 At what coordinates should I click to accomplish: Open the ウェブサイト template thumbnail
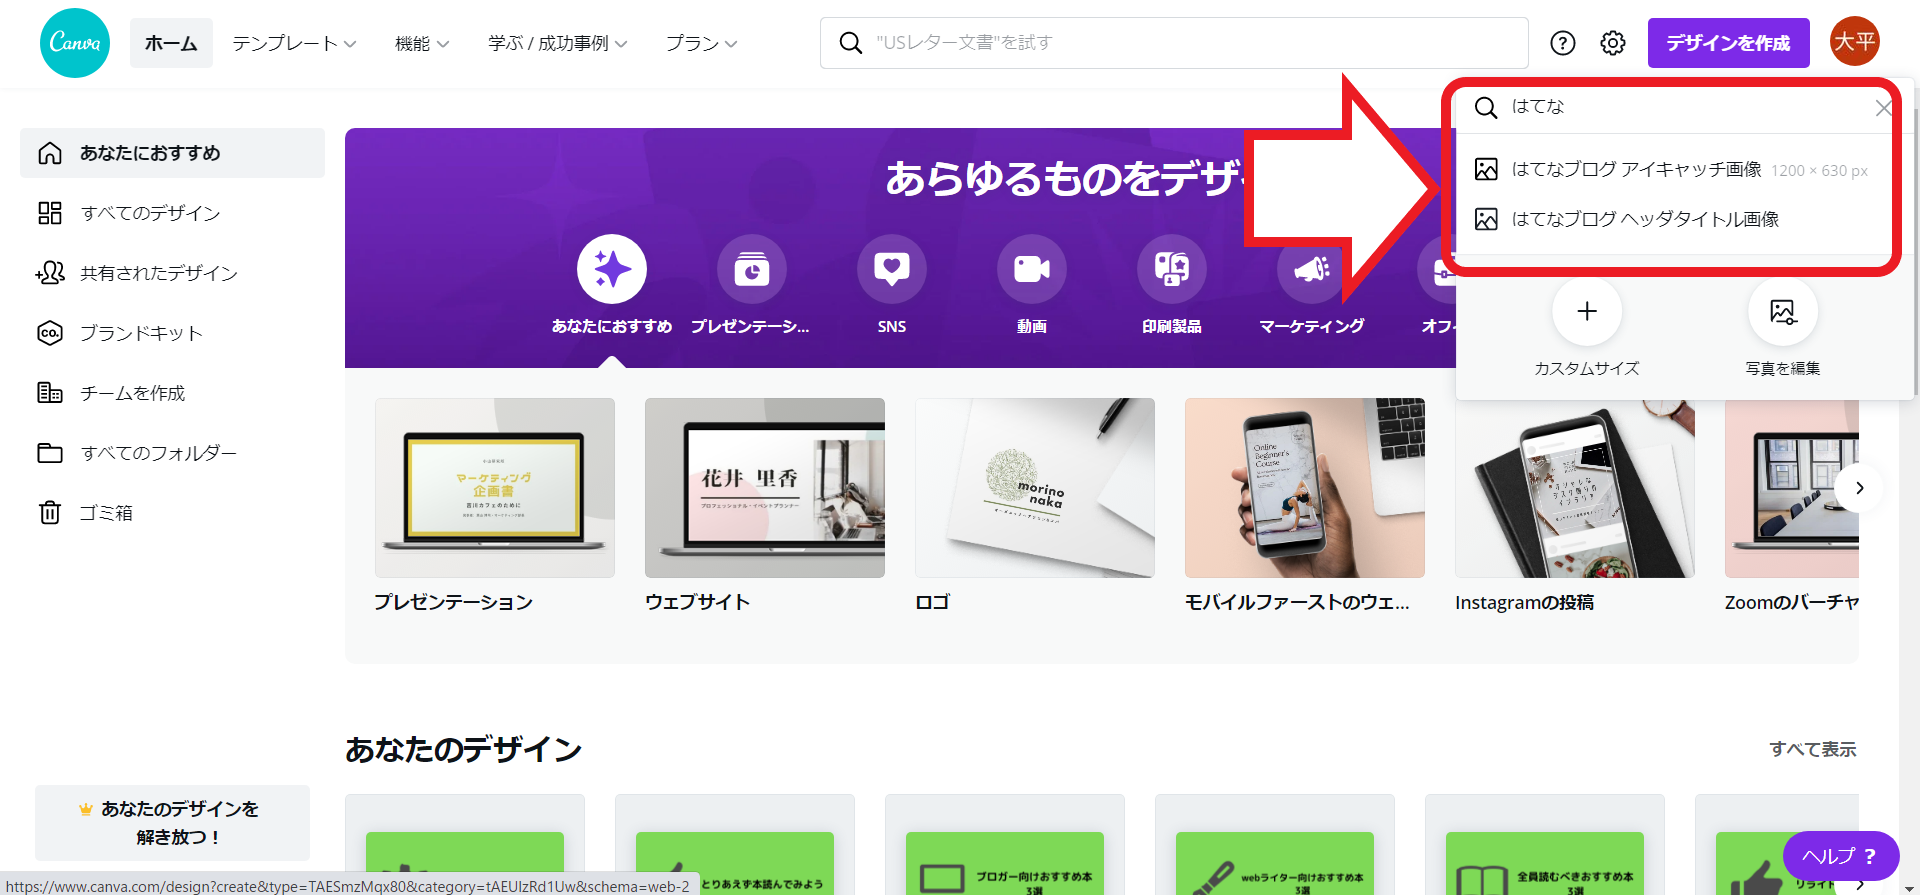(x=765, y=488)
